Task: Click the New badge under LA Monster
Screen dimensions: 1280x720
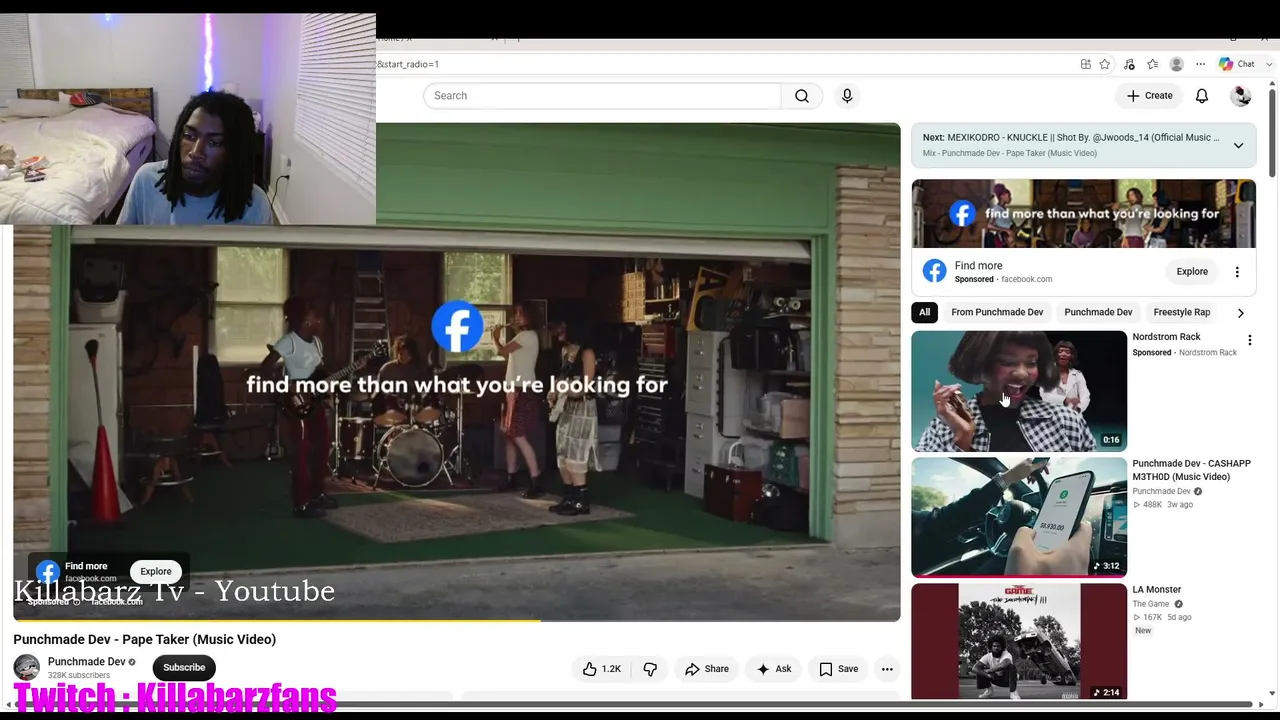Action: coord(1143,631)
